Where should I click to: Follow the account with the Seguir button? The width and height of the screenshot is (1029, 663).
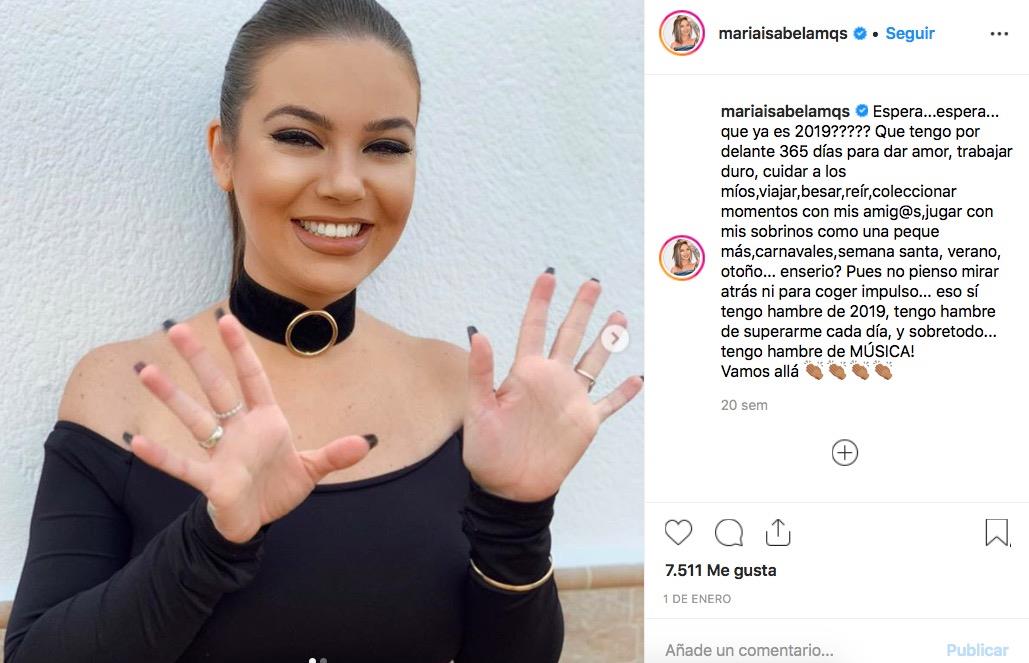(x=910, y=33)
